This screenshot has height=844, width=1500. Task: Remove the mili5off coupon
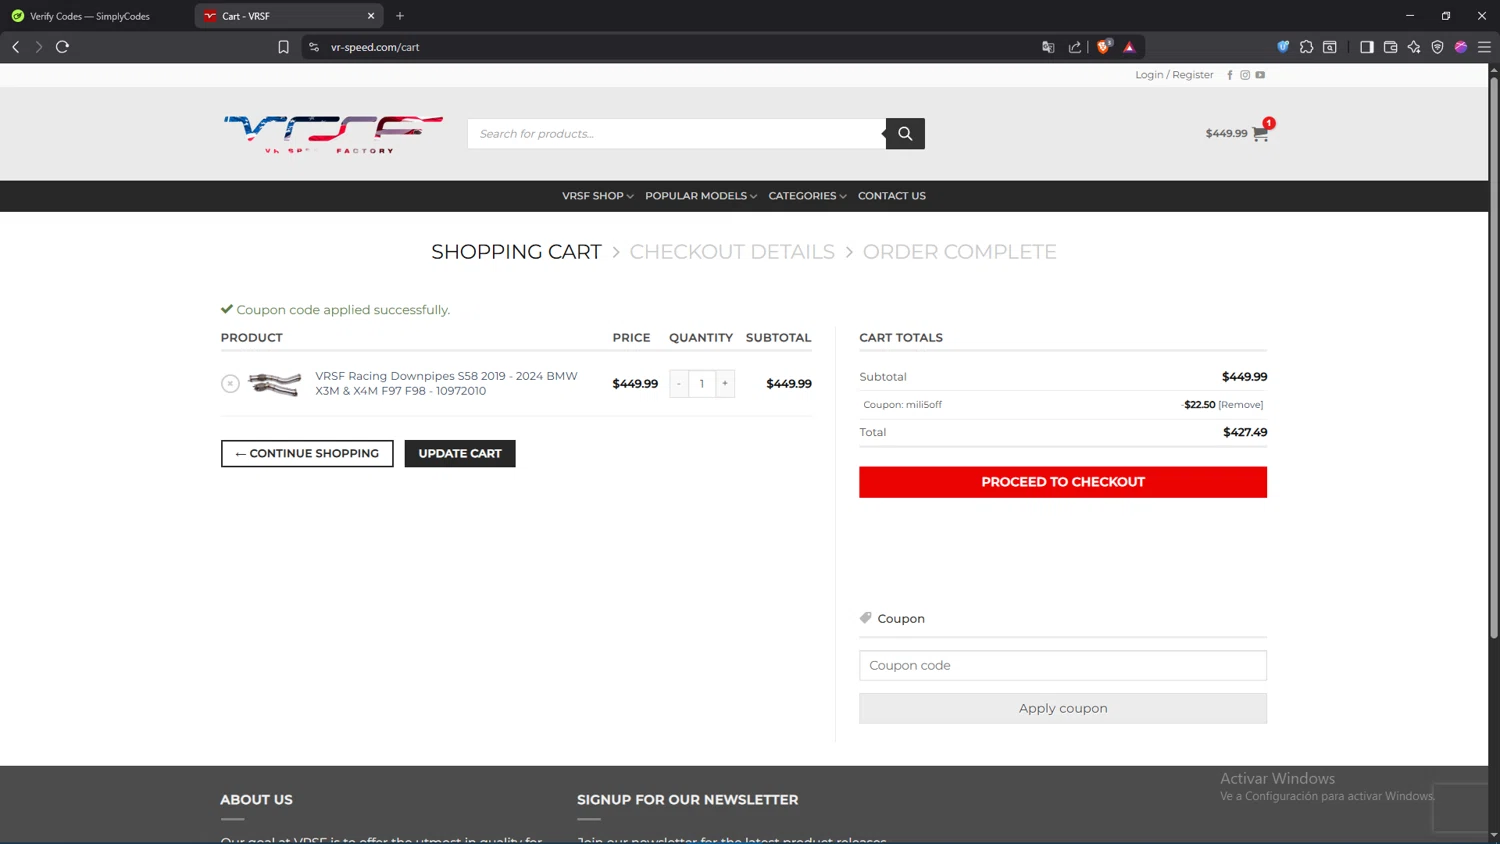[x=1241, y=405]
